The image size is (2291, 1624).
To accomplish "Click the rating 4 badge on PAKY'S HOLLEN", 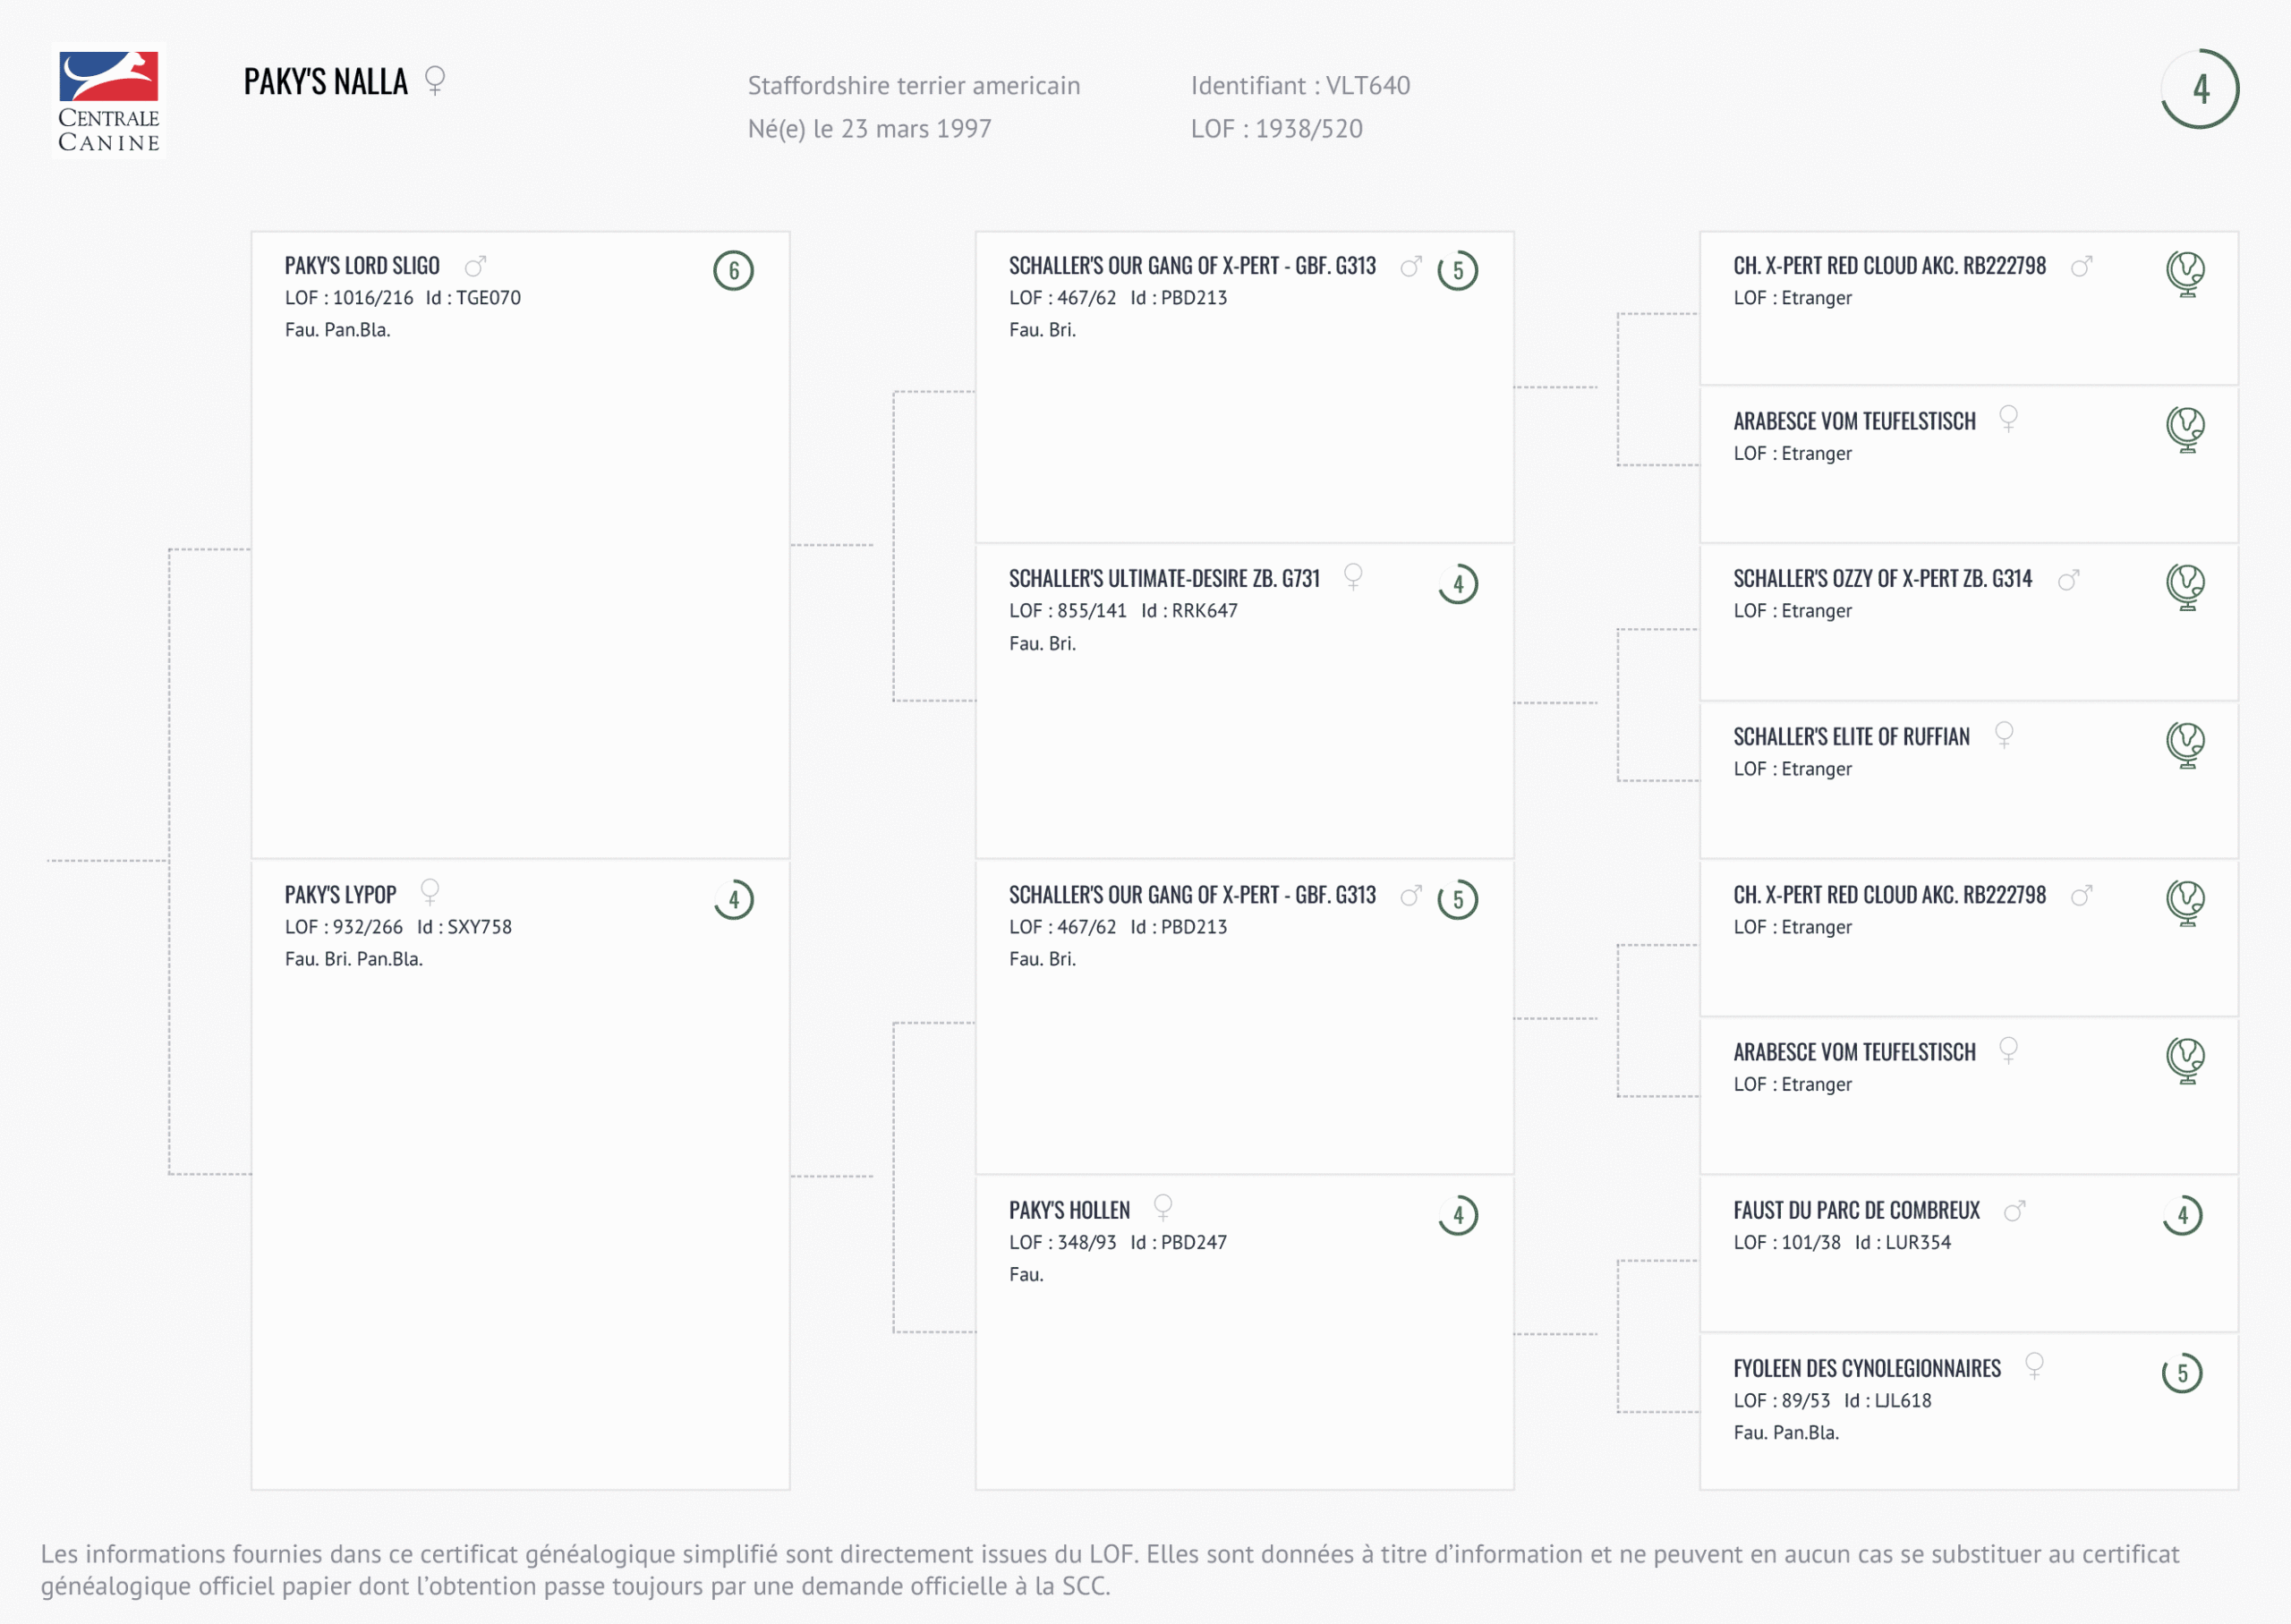I will pos(1458,1215).
